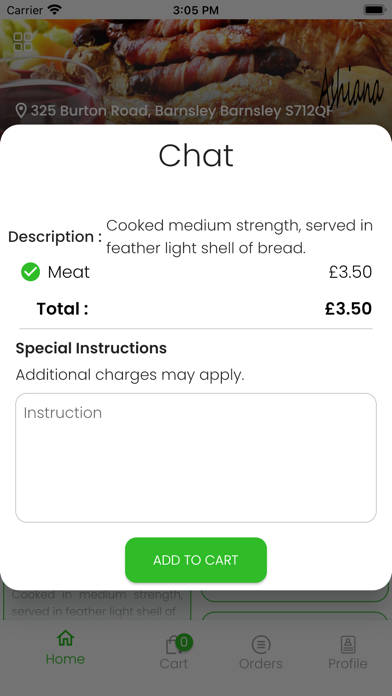Switch to the Home tab

(x=65, y=648)
